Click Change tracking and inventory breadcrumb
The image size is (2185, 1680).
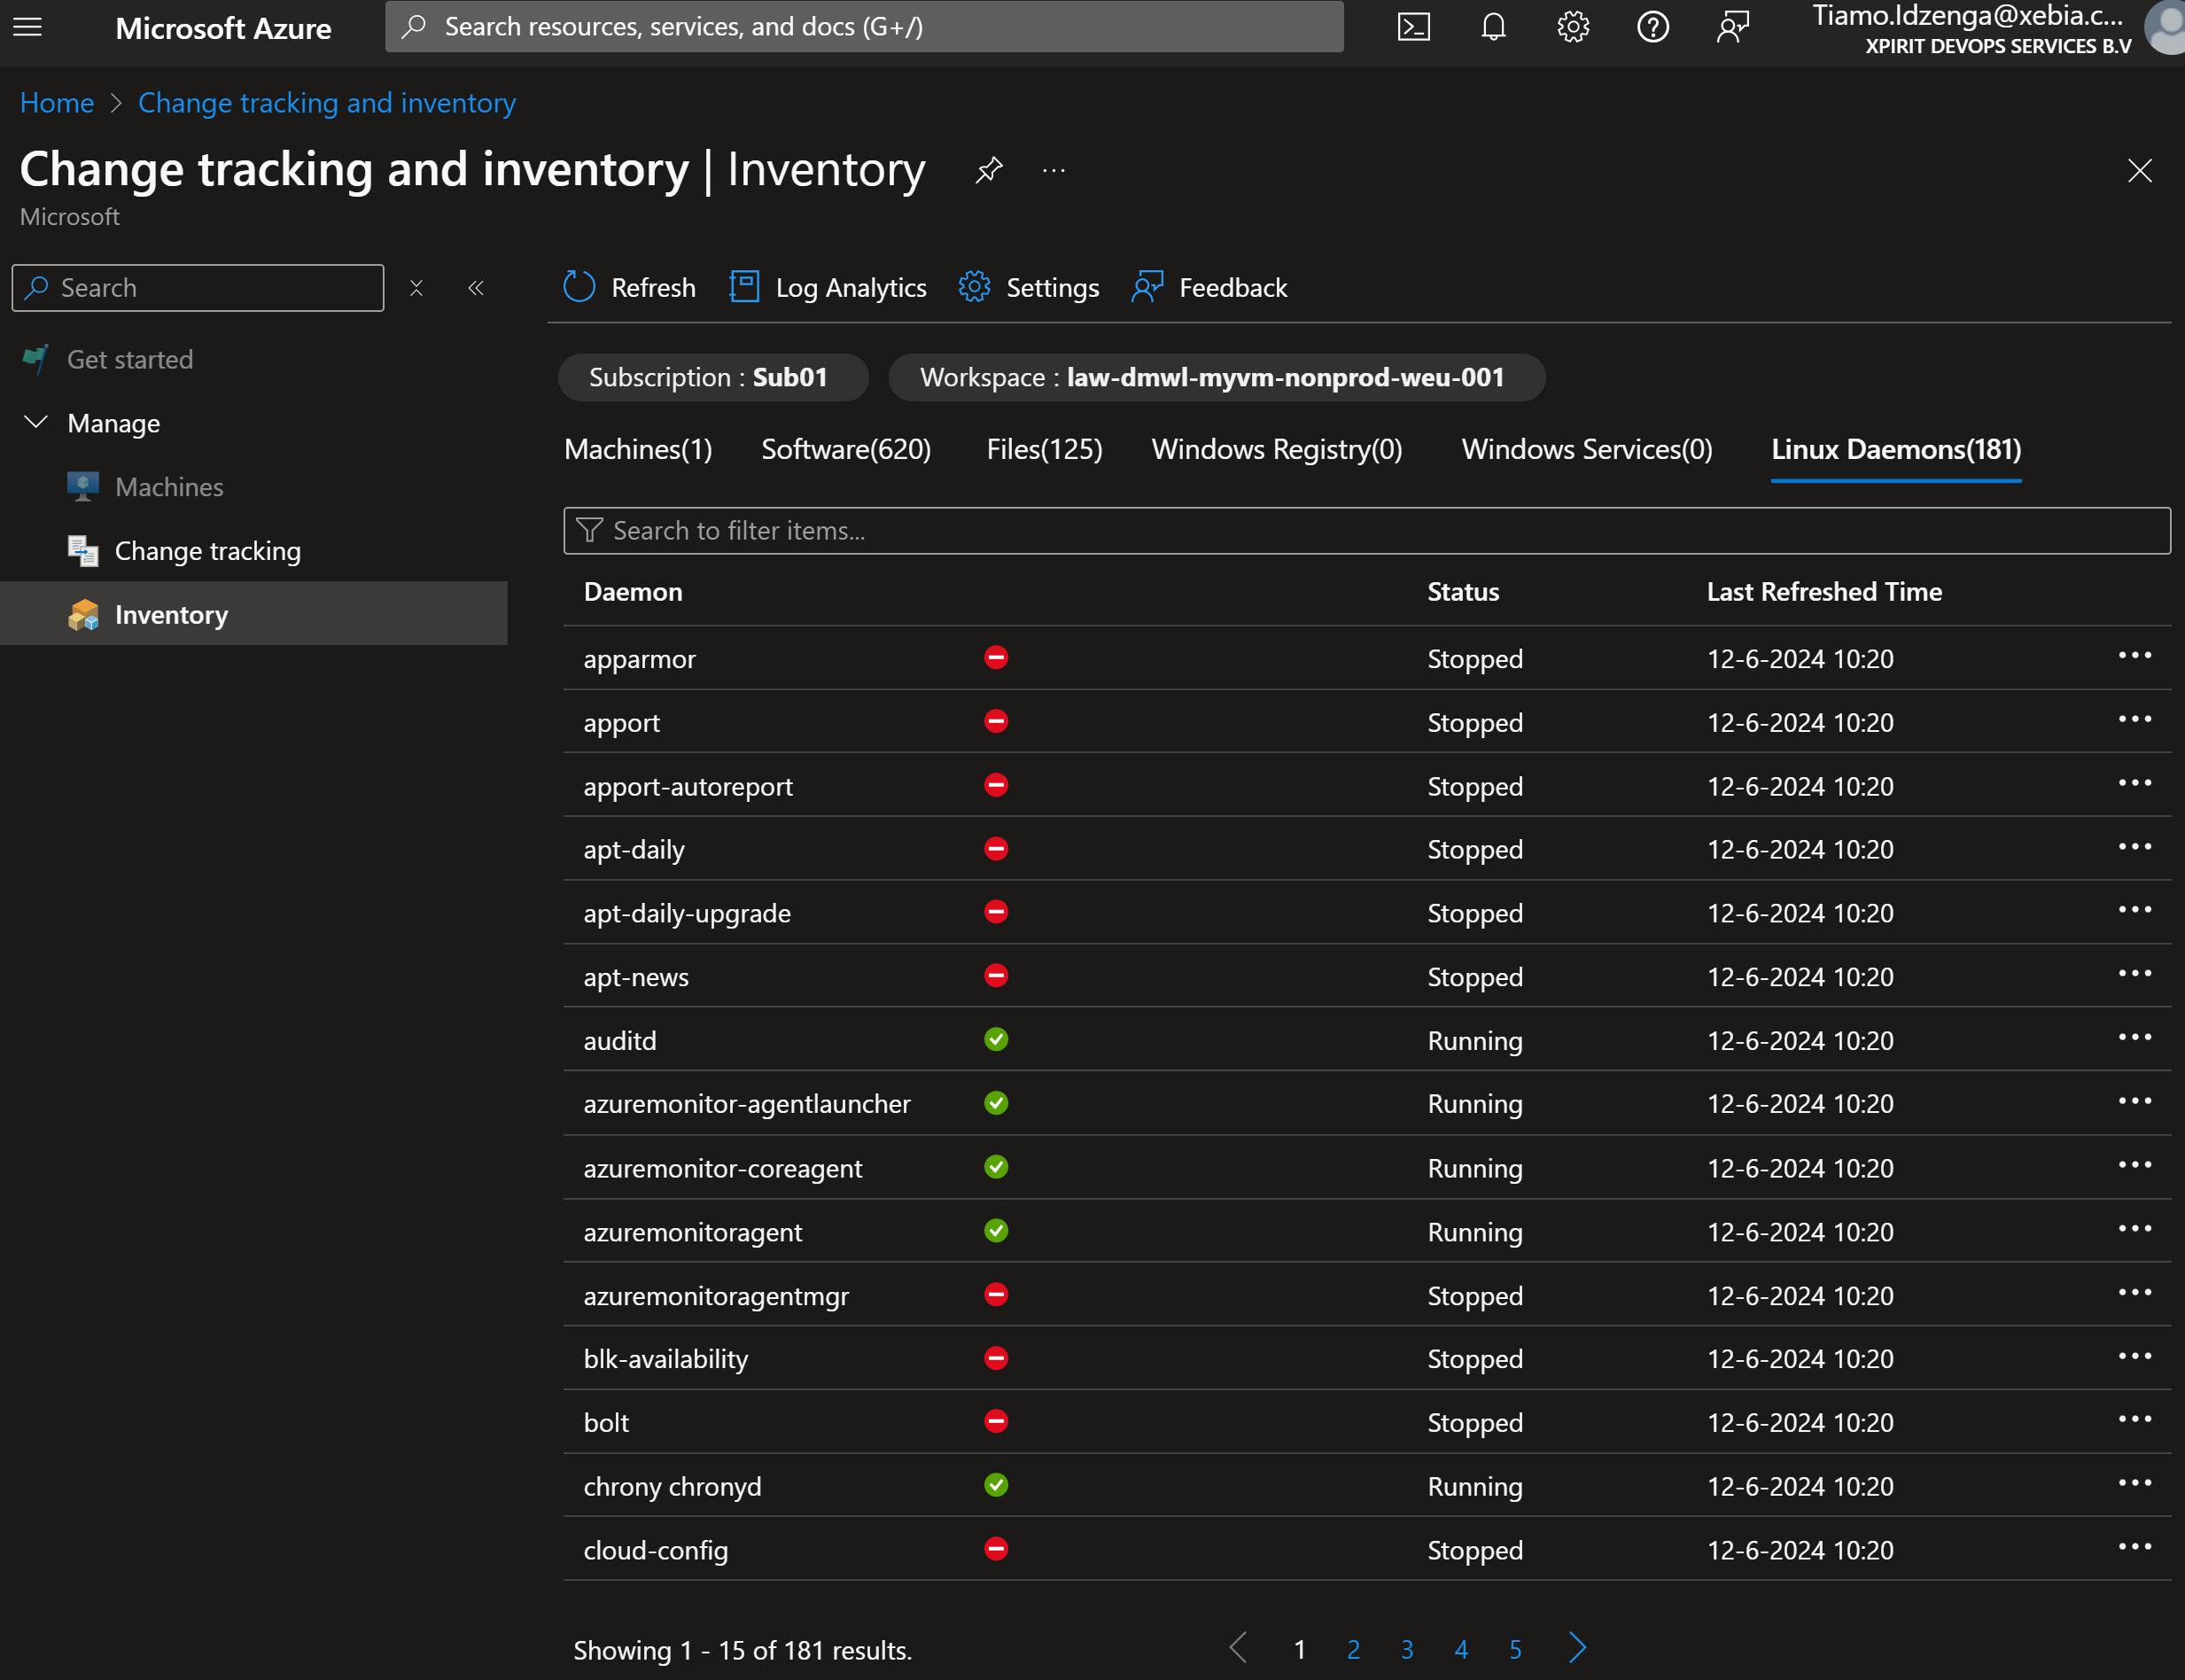[x=327, y=103]
